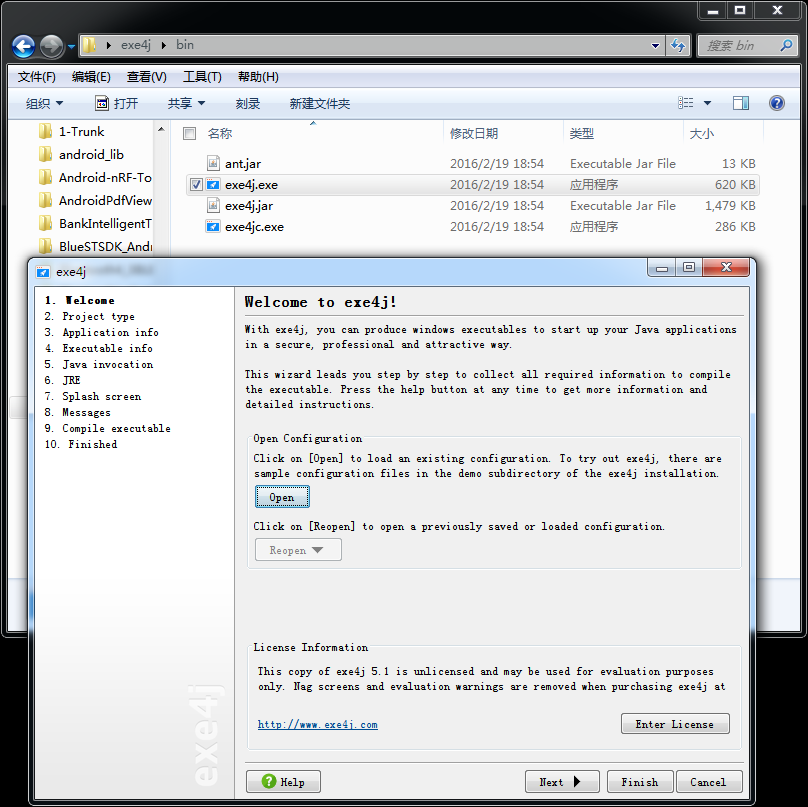Click the Cancel button in exe4j wizard
Image resolution: width=808 pixels, height=807 pixels.
click(709, 782)
